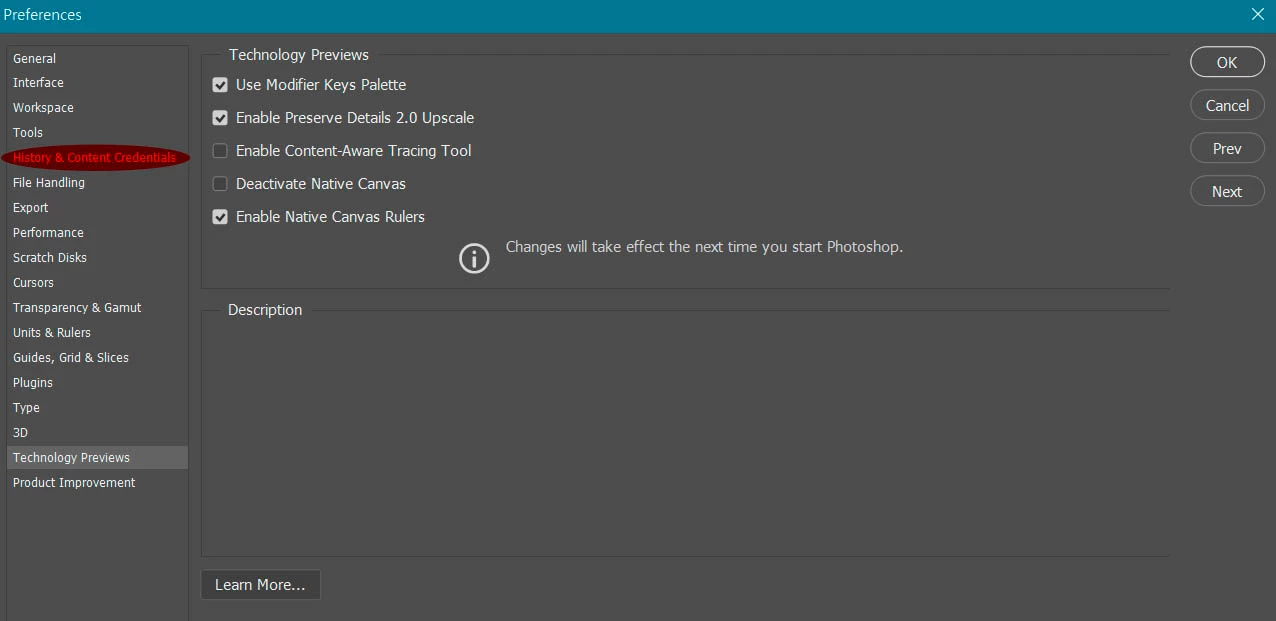Select Cursors preferences category
The image size is (1276, 621).
[97, 283]
